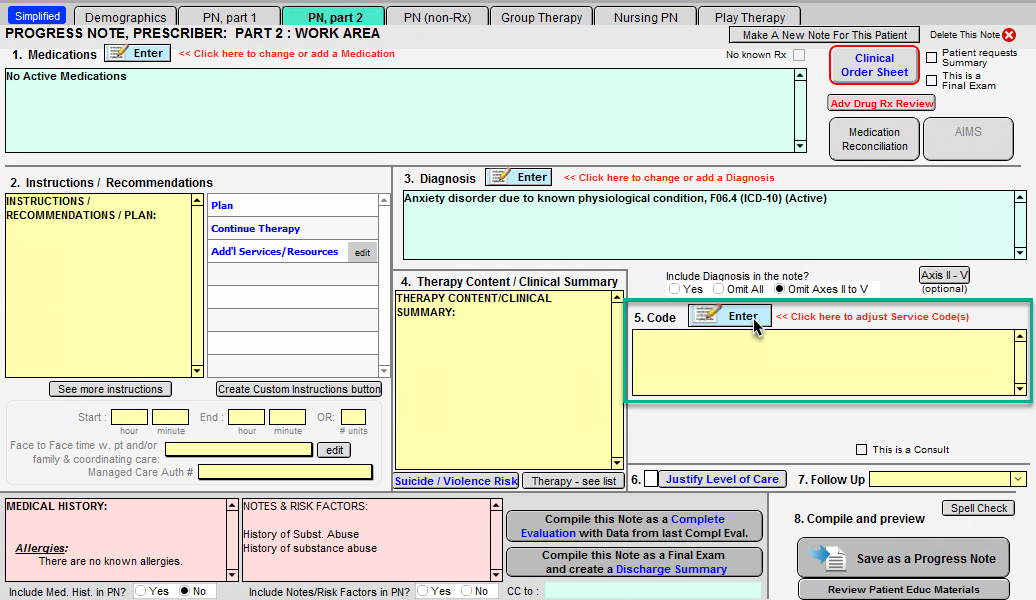Screen dimensions: 1036x600
Task: Open the Clinical Order Sheet
Action: [x=874, y=65]
